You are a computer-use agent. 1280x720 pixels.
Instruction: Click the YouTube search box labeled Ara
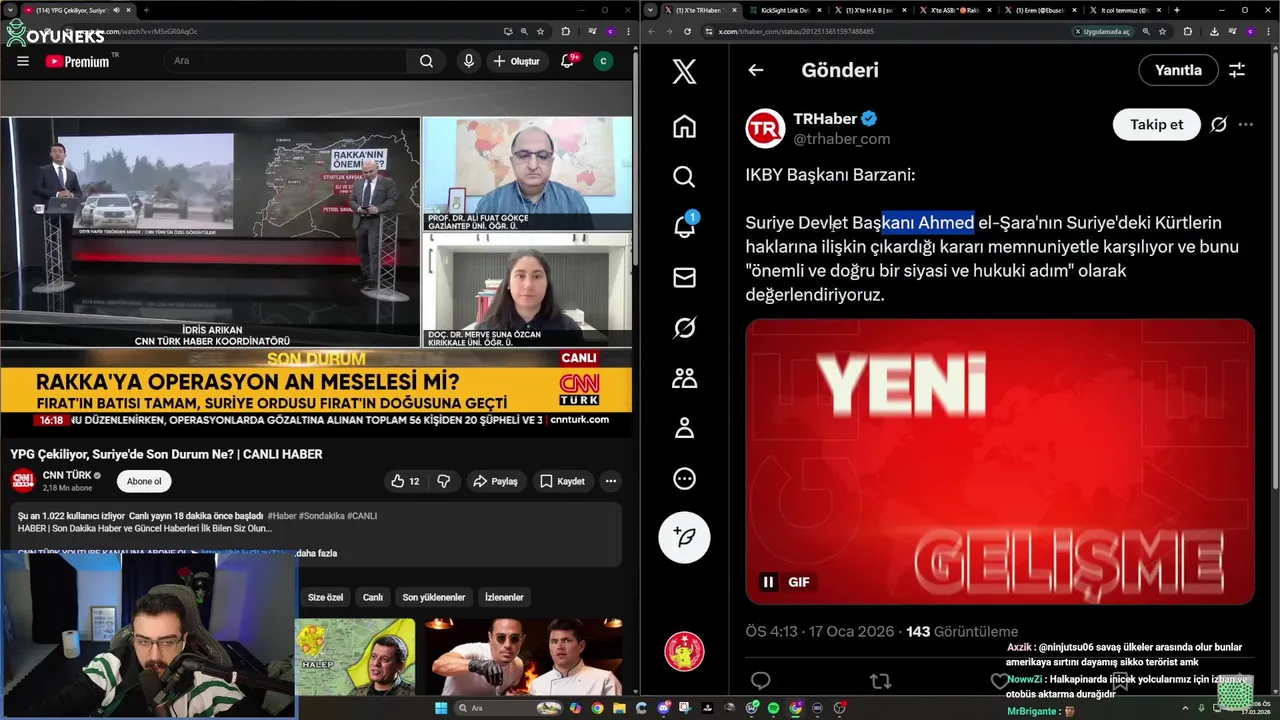(286, 61)
